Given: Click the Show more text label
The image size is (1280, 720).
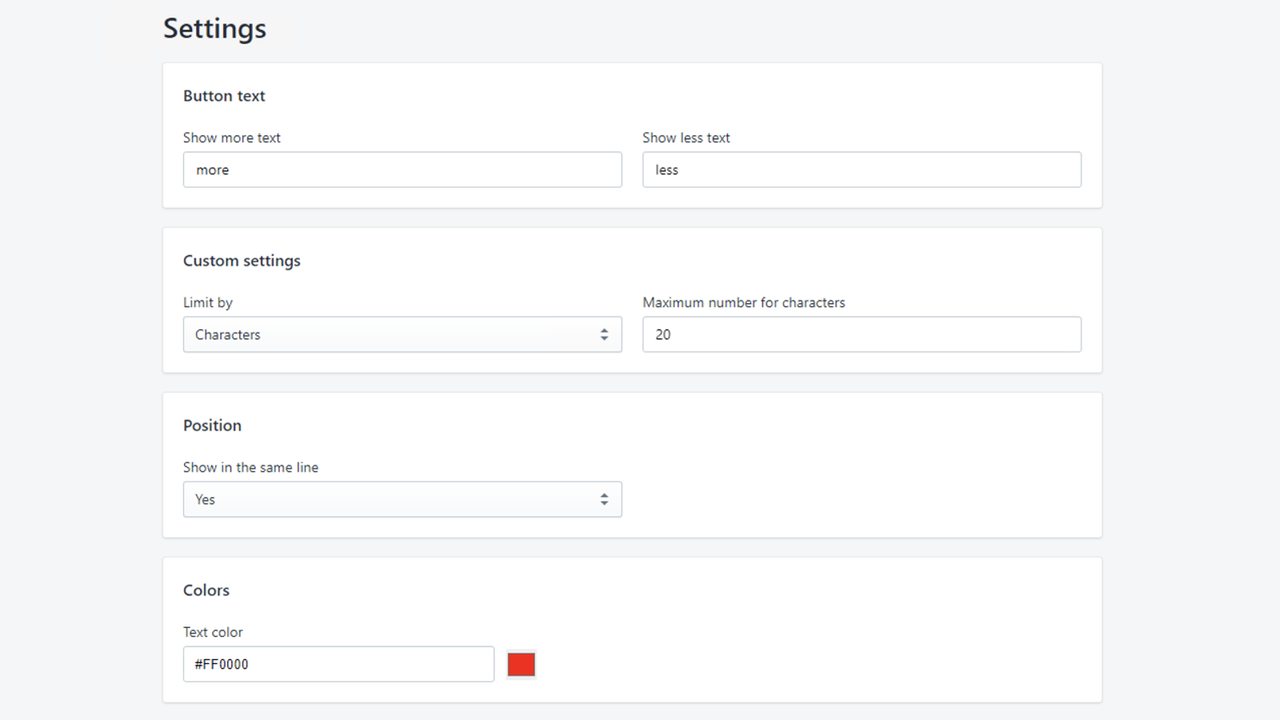Looking at the screenshot, I should 232,138.
